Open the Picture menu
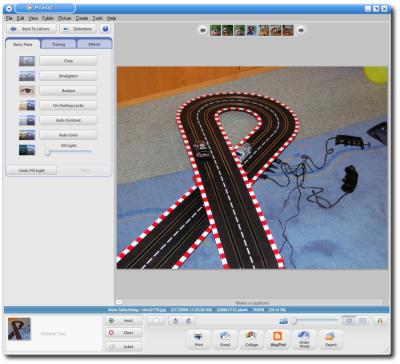This screenshot has height=364, width=400. click(65, 18)
